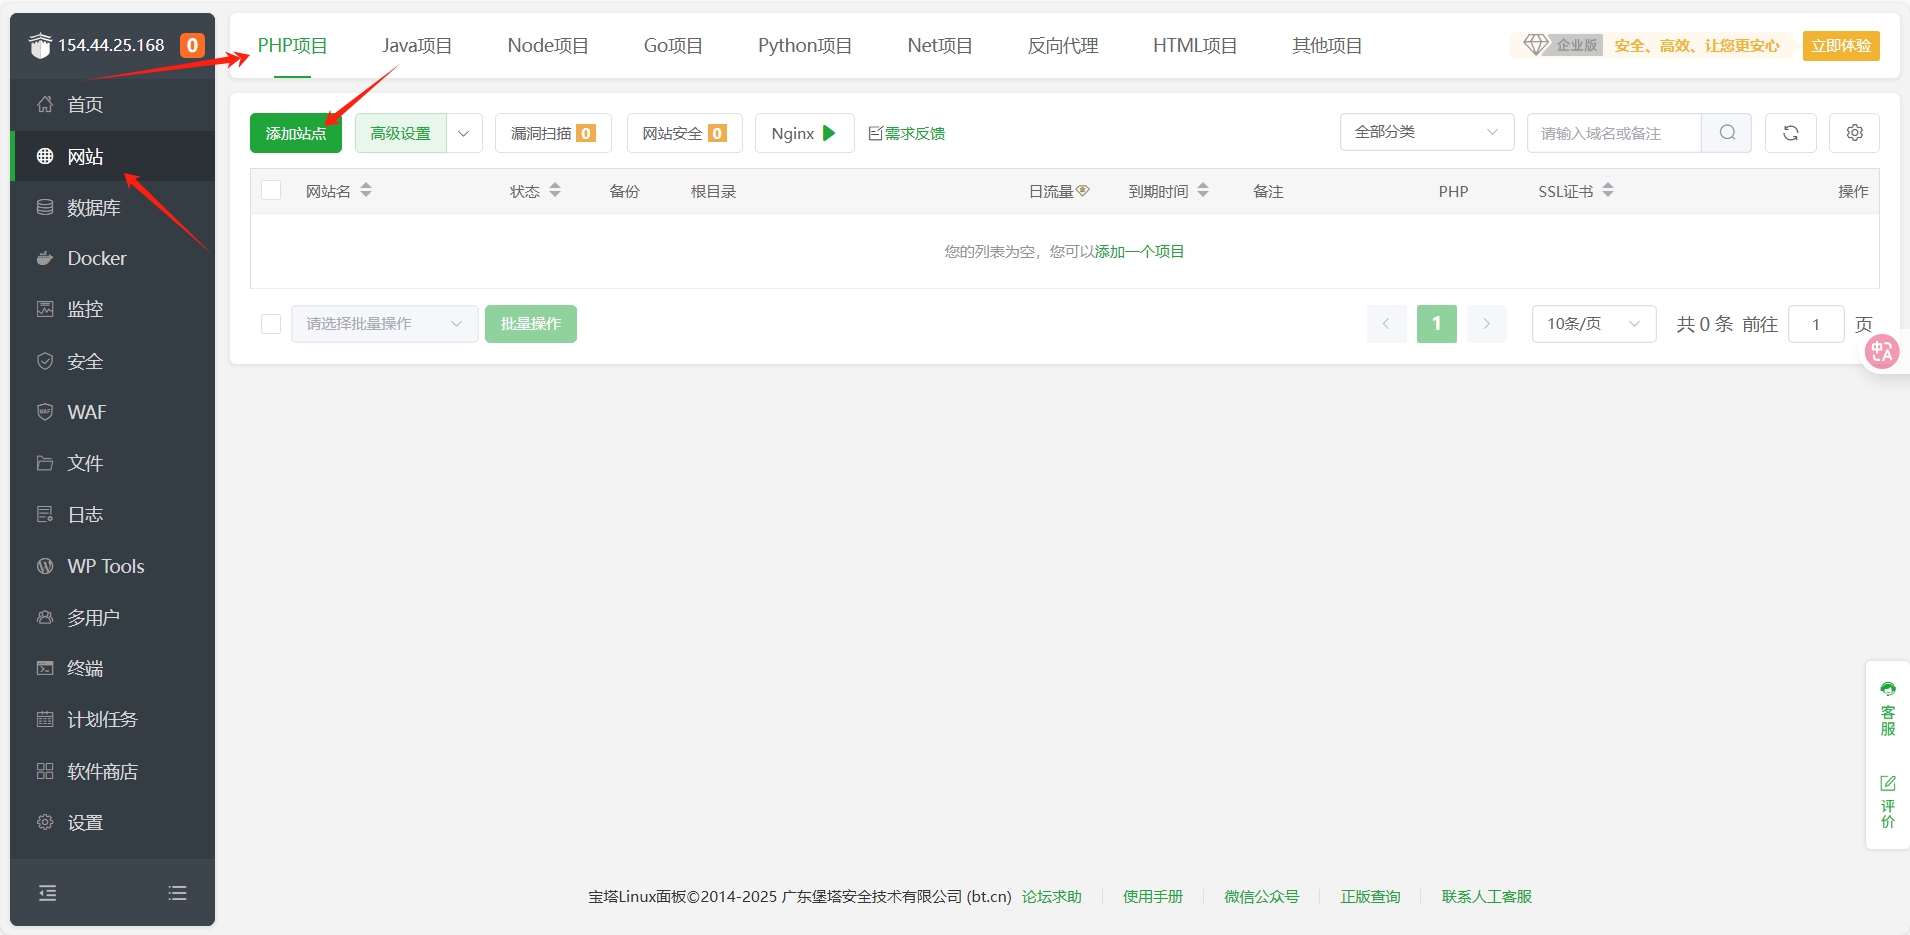Click the green 添加站点 button

(296, 133)
